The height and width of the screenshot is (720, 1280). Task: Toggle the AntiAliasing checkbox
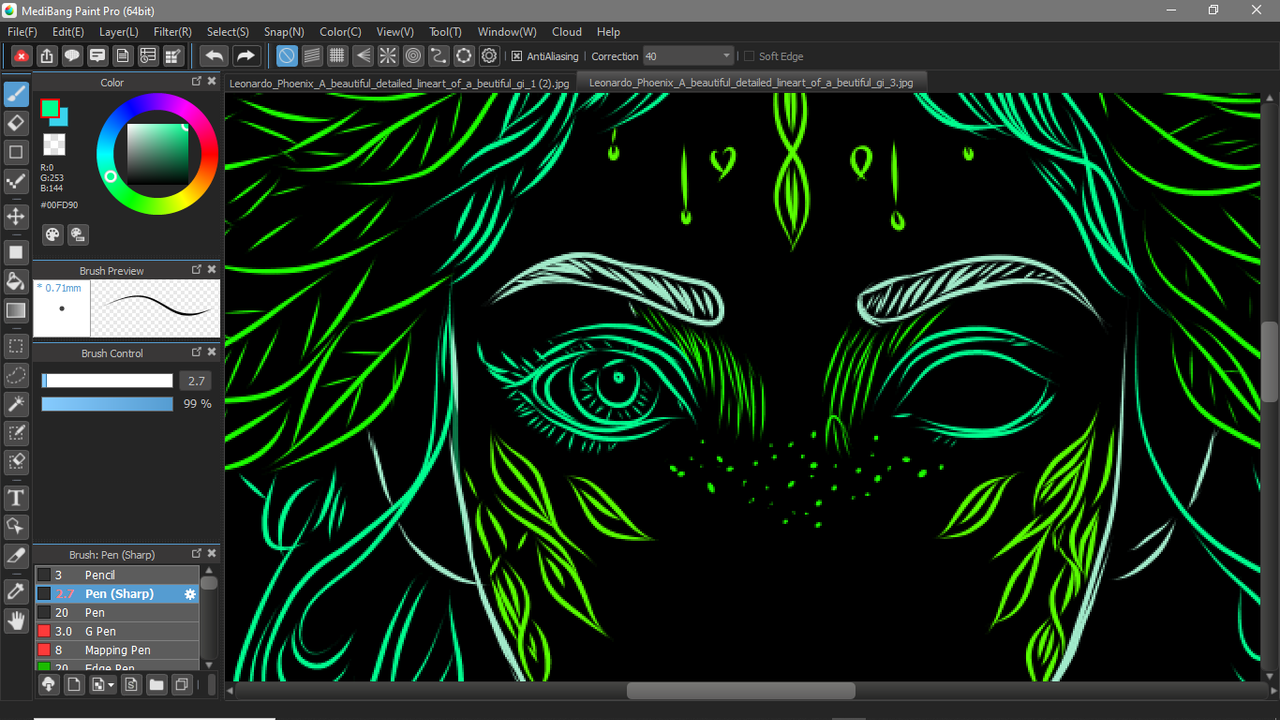point(517,56)
